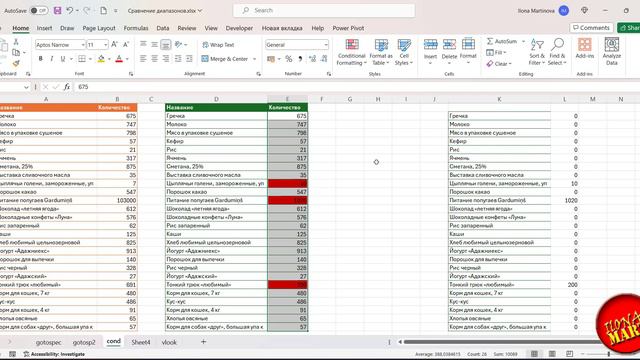Click the Italic formatting button

pos(51,59)
